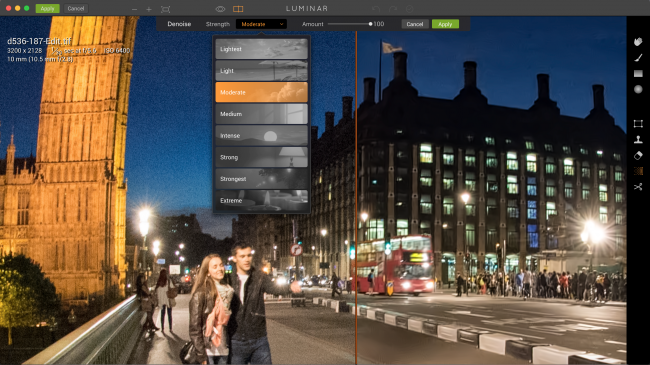The height and width of the screenshot is (365, 650).
Task: Click the scissors cut tool
Action: point(638,187)
